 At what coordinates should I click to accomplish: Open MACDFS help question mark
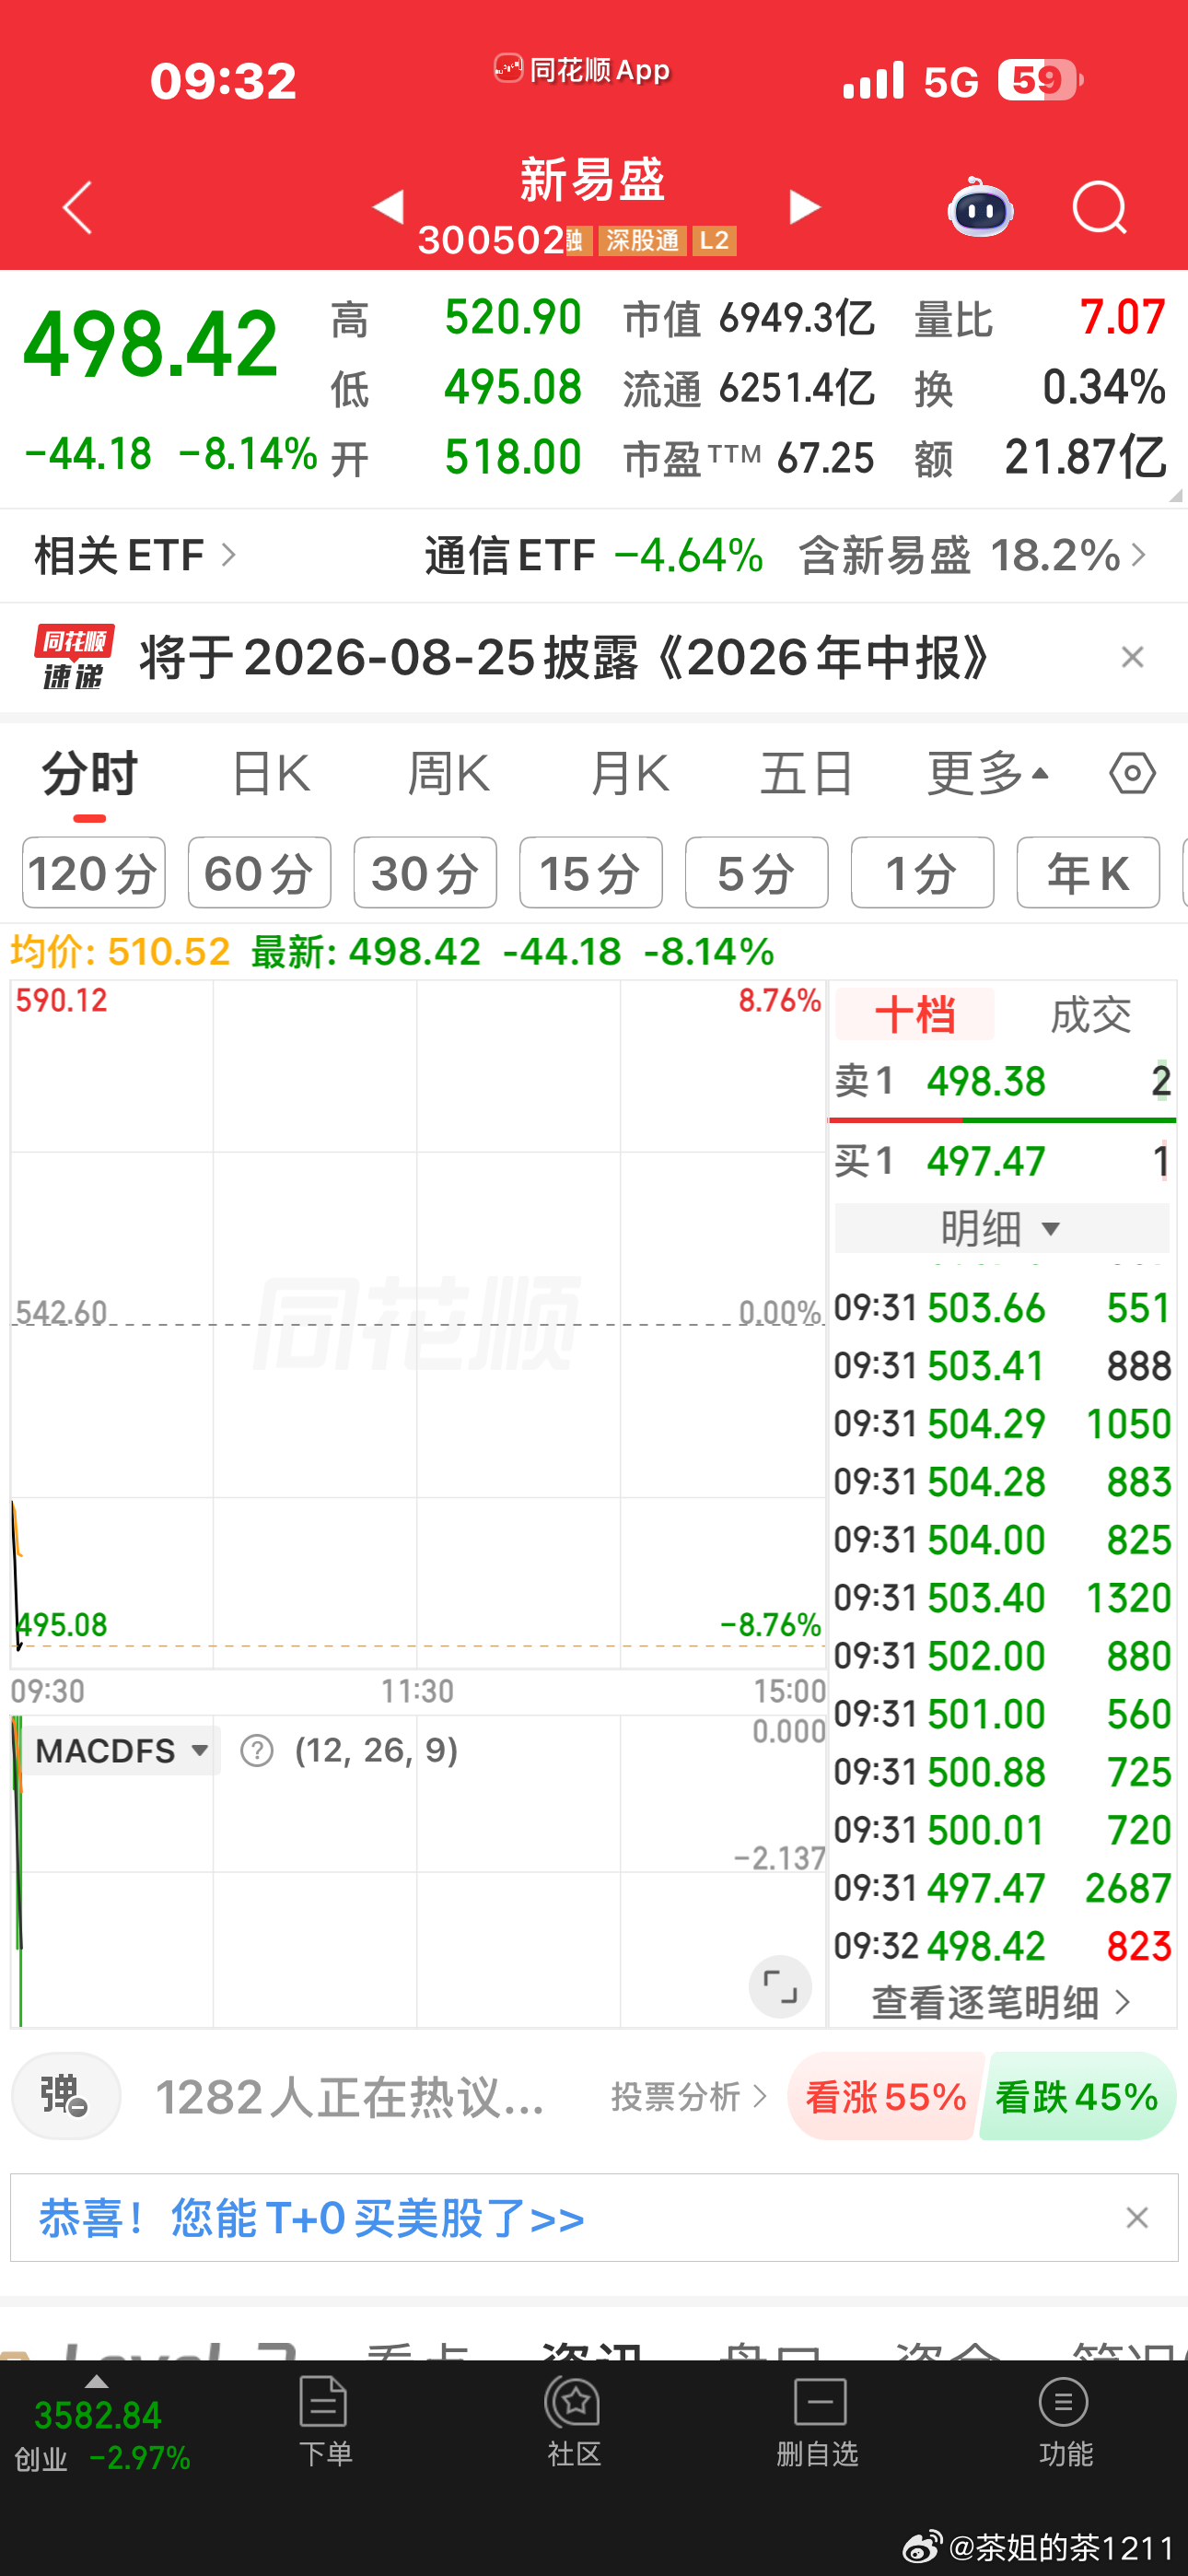click(x=257, y=1751)
